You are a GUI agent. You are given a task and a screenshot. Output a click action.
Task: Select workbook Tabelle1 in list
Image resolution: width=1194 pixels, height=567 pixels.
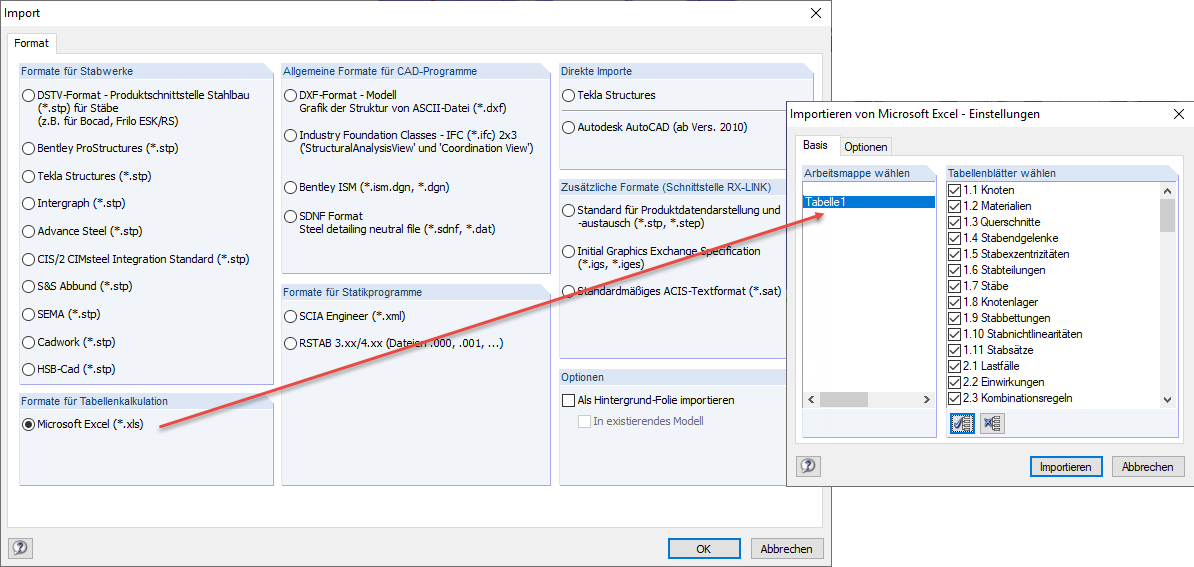pos(869,202)
